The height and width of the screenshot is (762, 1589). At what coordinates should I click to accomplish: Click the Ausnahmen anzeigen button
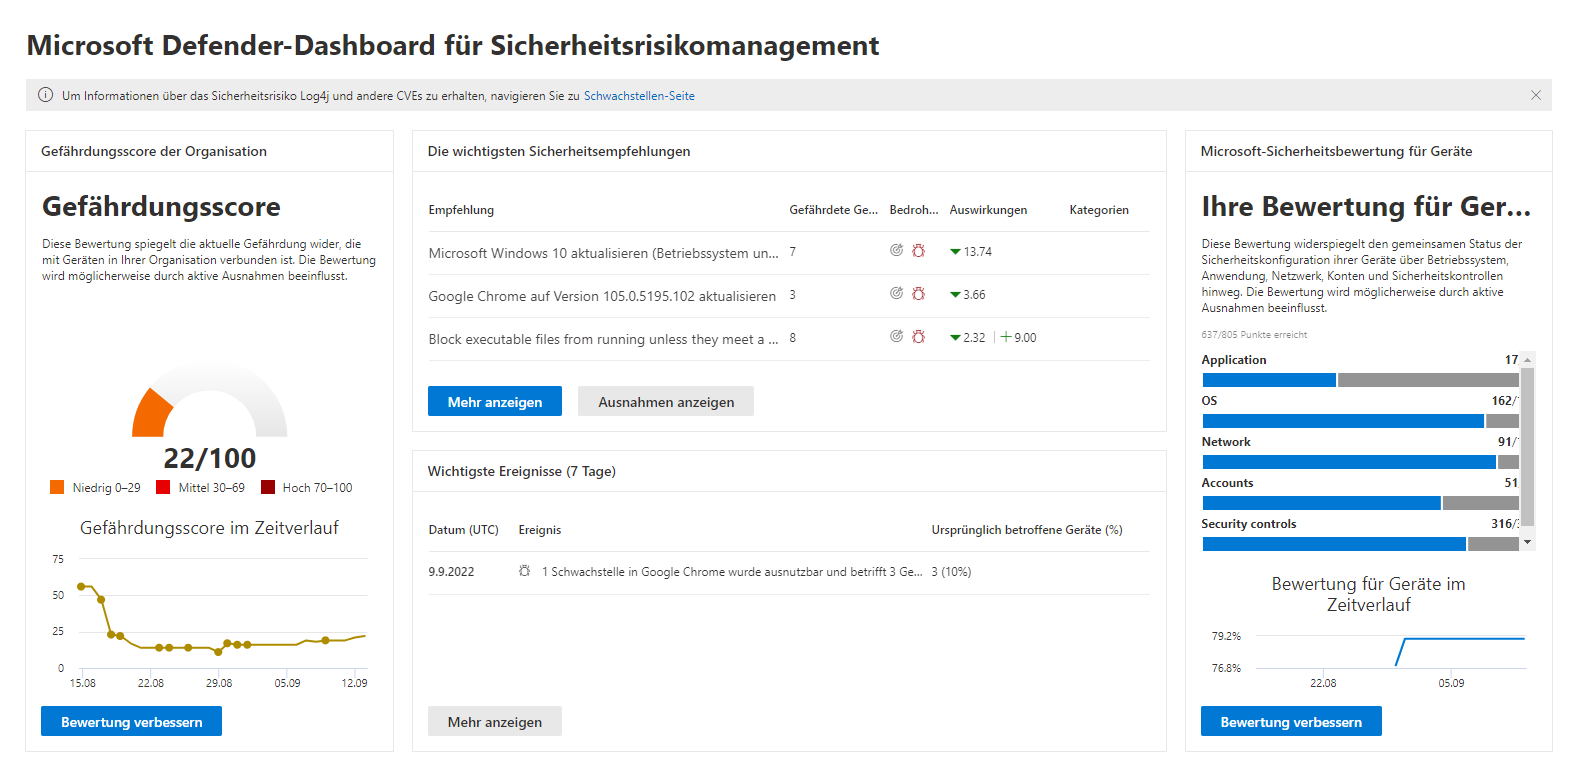[666, 401]
